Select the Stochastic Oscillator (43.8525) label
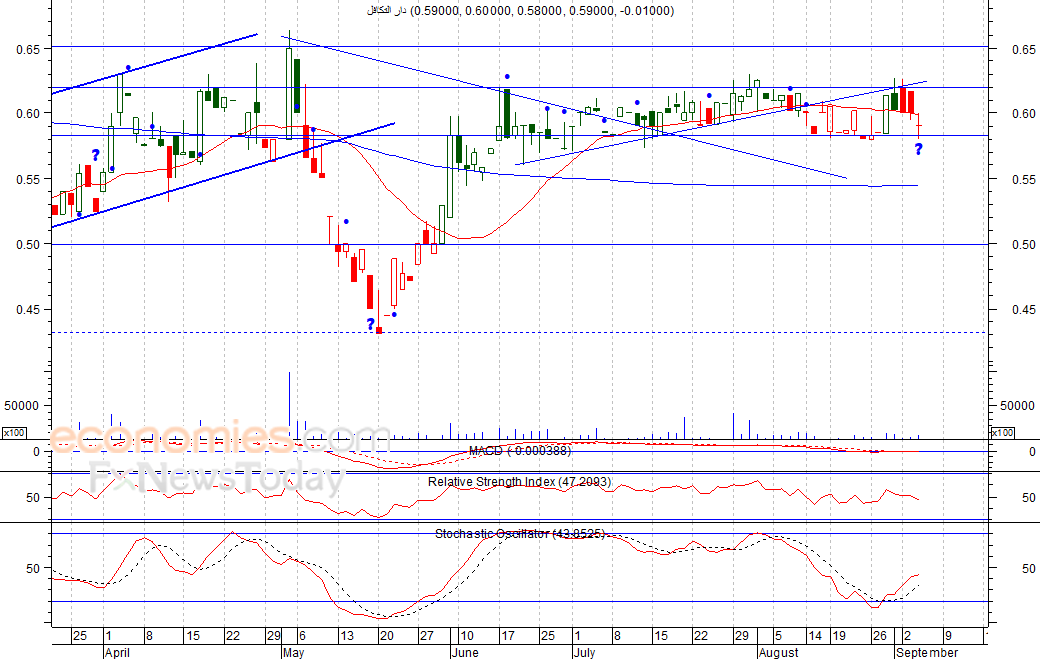1040x659 pixels. pyautogui.click(x=519, y=534)
